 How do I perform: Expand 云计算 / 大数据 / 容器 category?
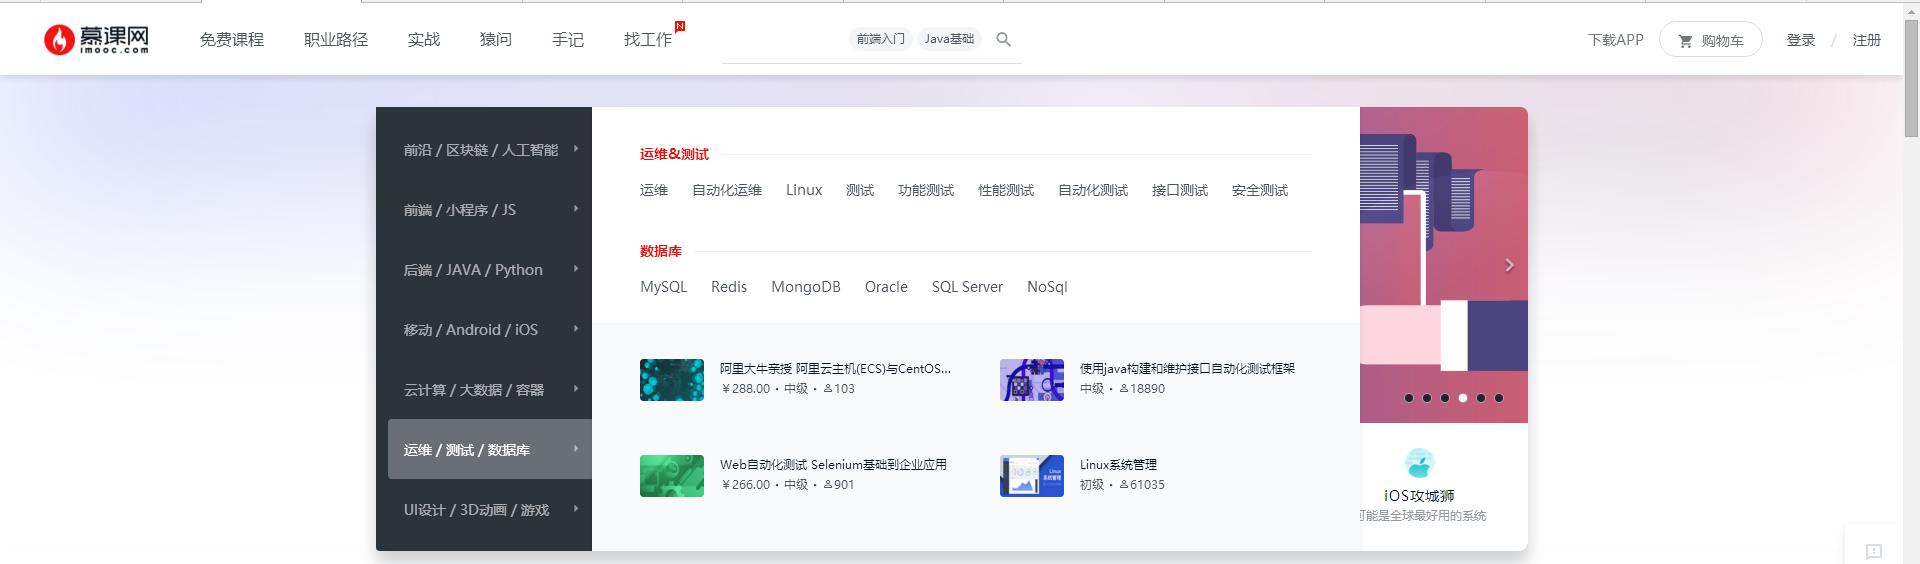490,390
